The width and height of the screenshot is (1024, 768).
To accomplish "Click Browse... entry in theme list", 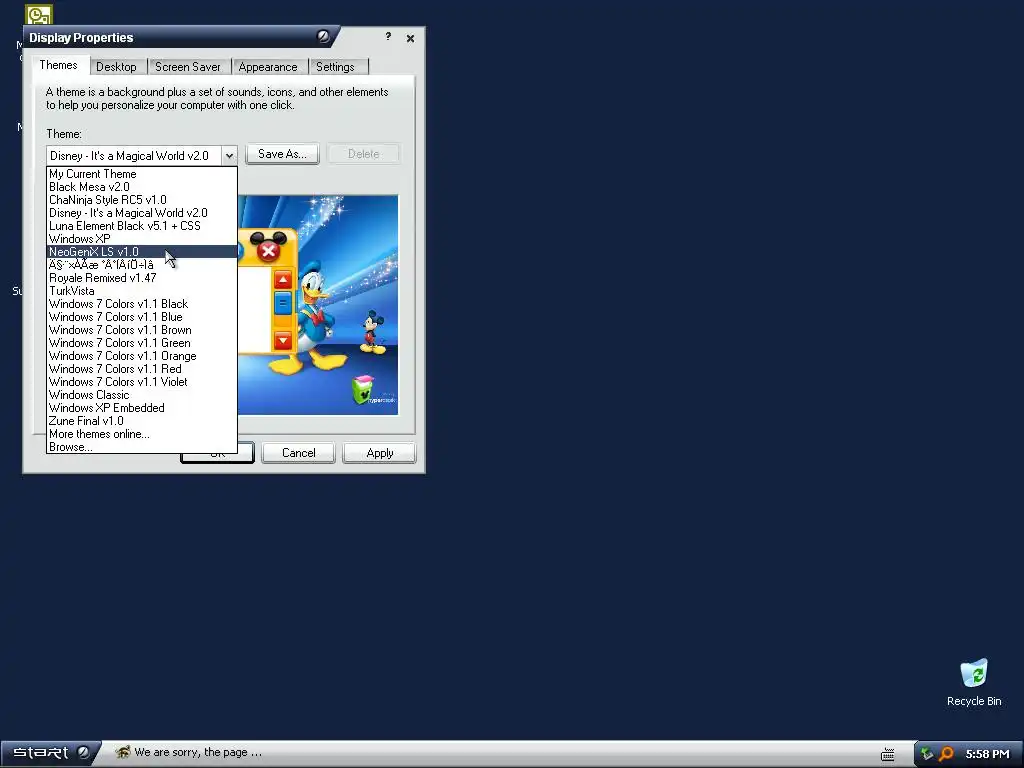I will (142, 447).
